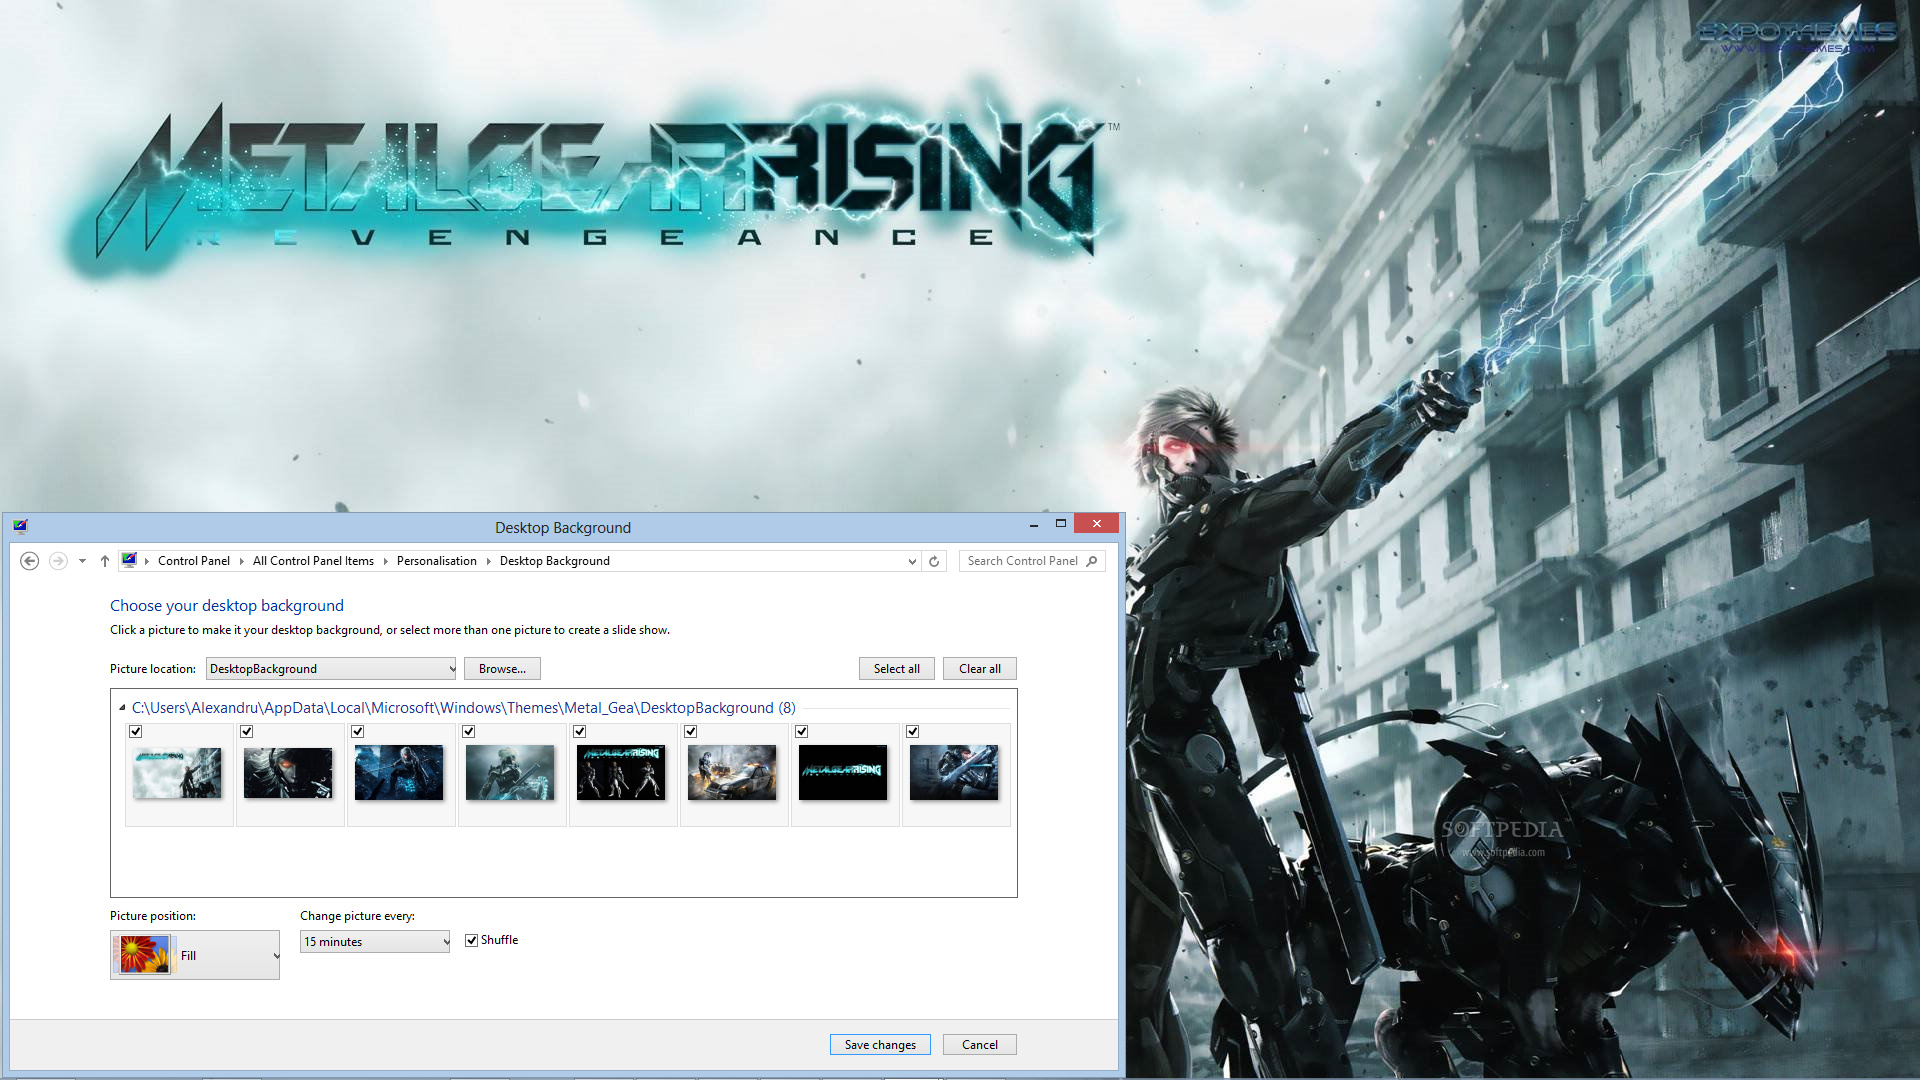
Task: Uncheck the fifth wallpaper's checkbox
Action: click(580, 732)
